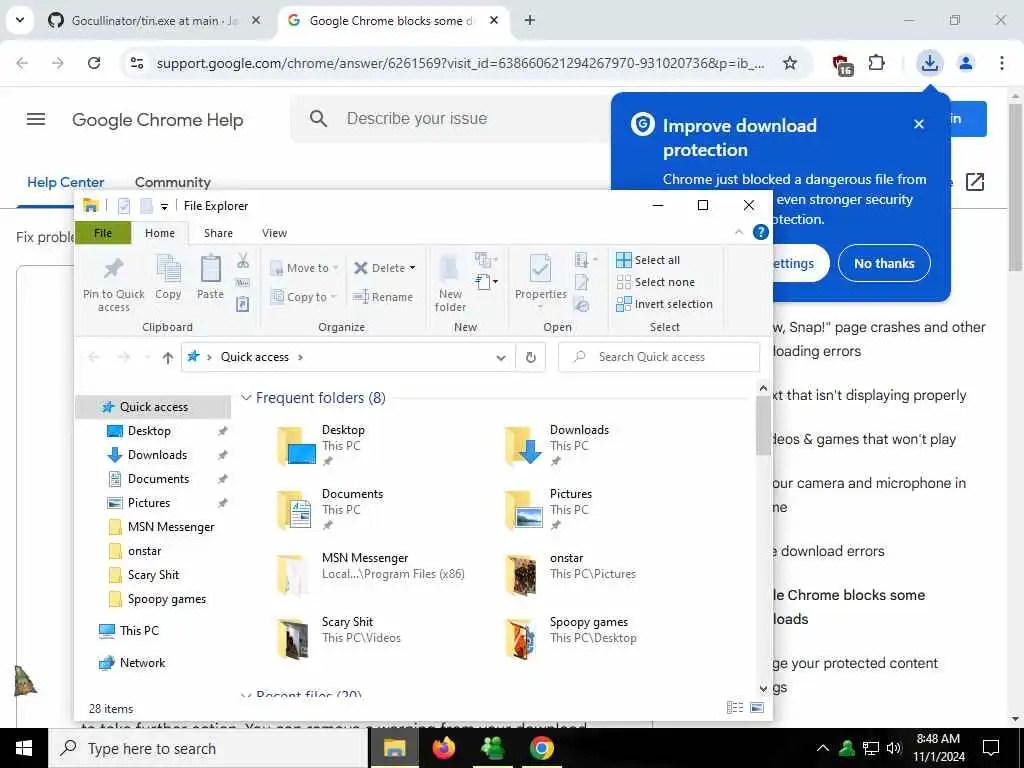Minimize the File Explorer ribbon chevron
Screen dimensions: 1024x768
coord(739,232)
